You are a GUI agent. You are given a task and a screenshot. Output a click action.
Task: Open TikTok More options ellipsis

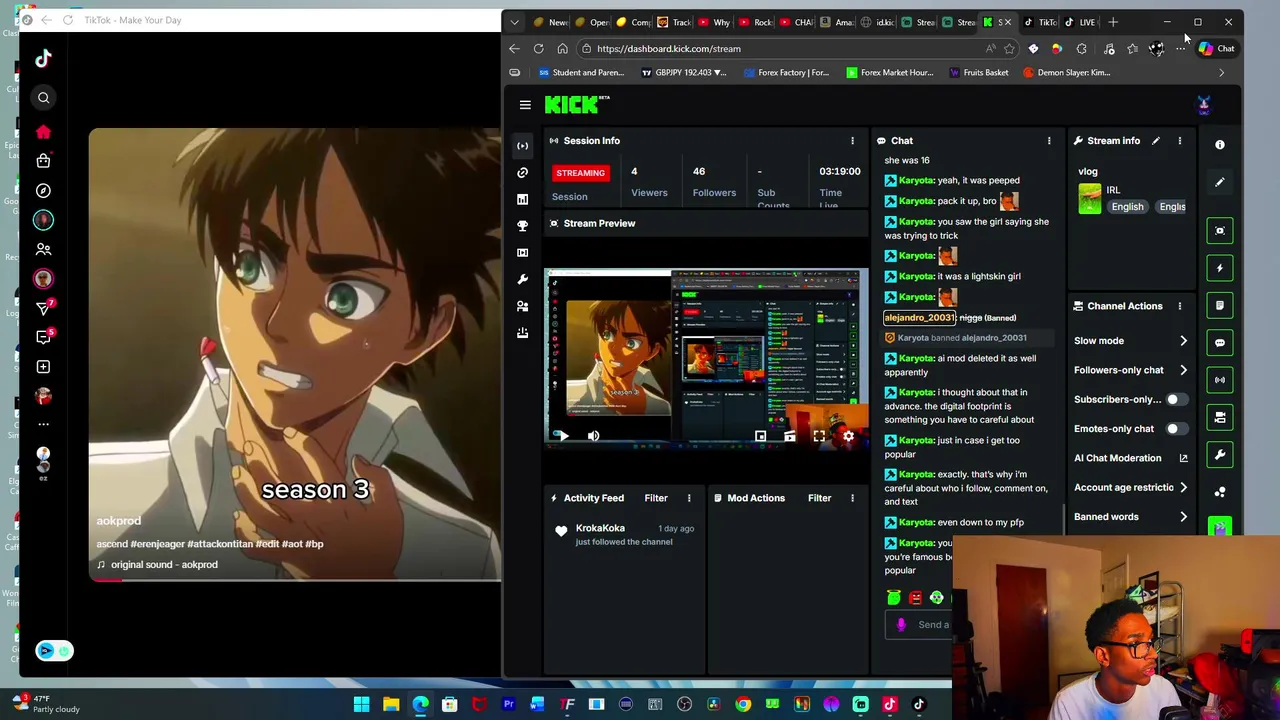coord(43,424)
